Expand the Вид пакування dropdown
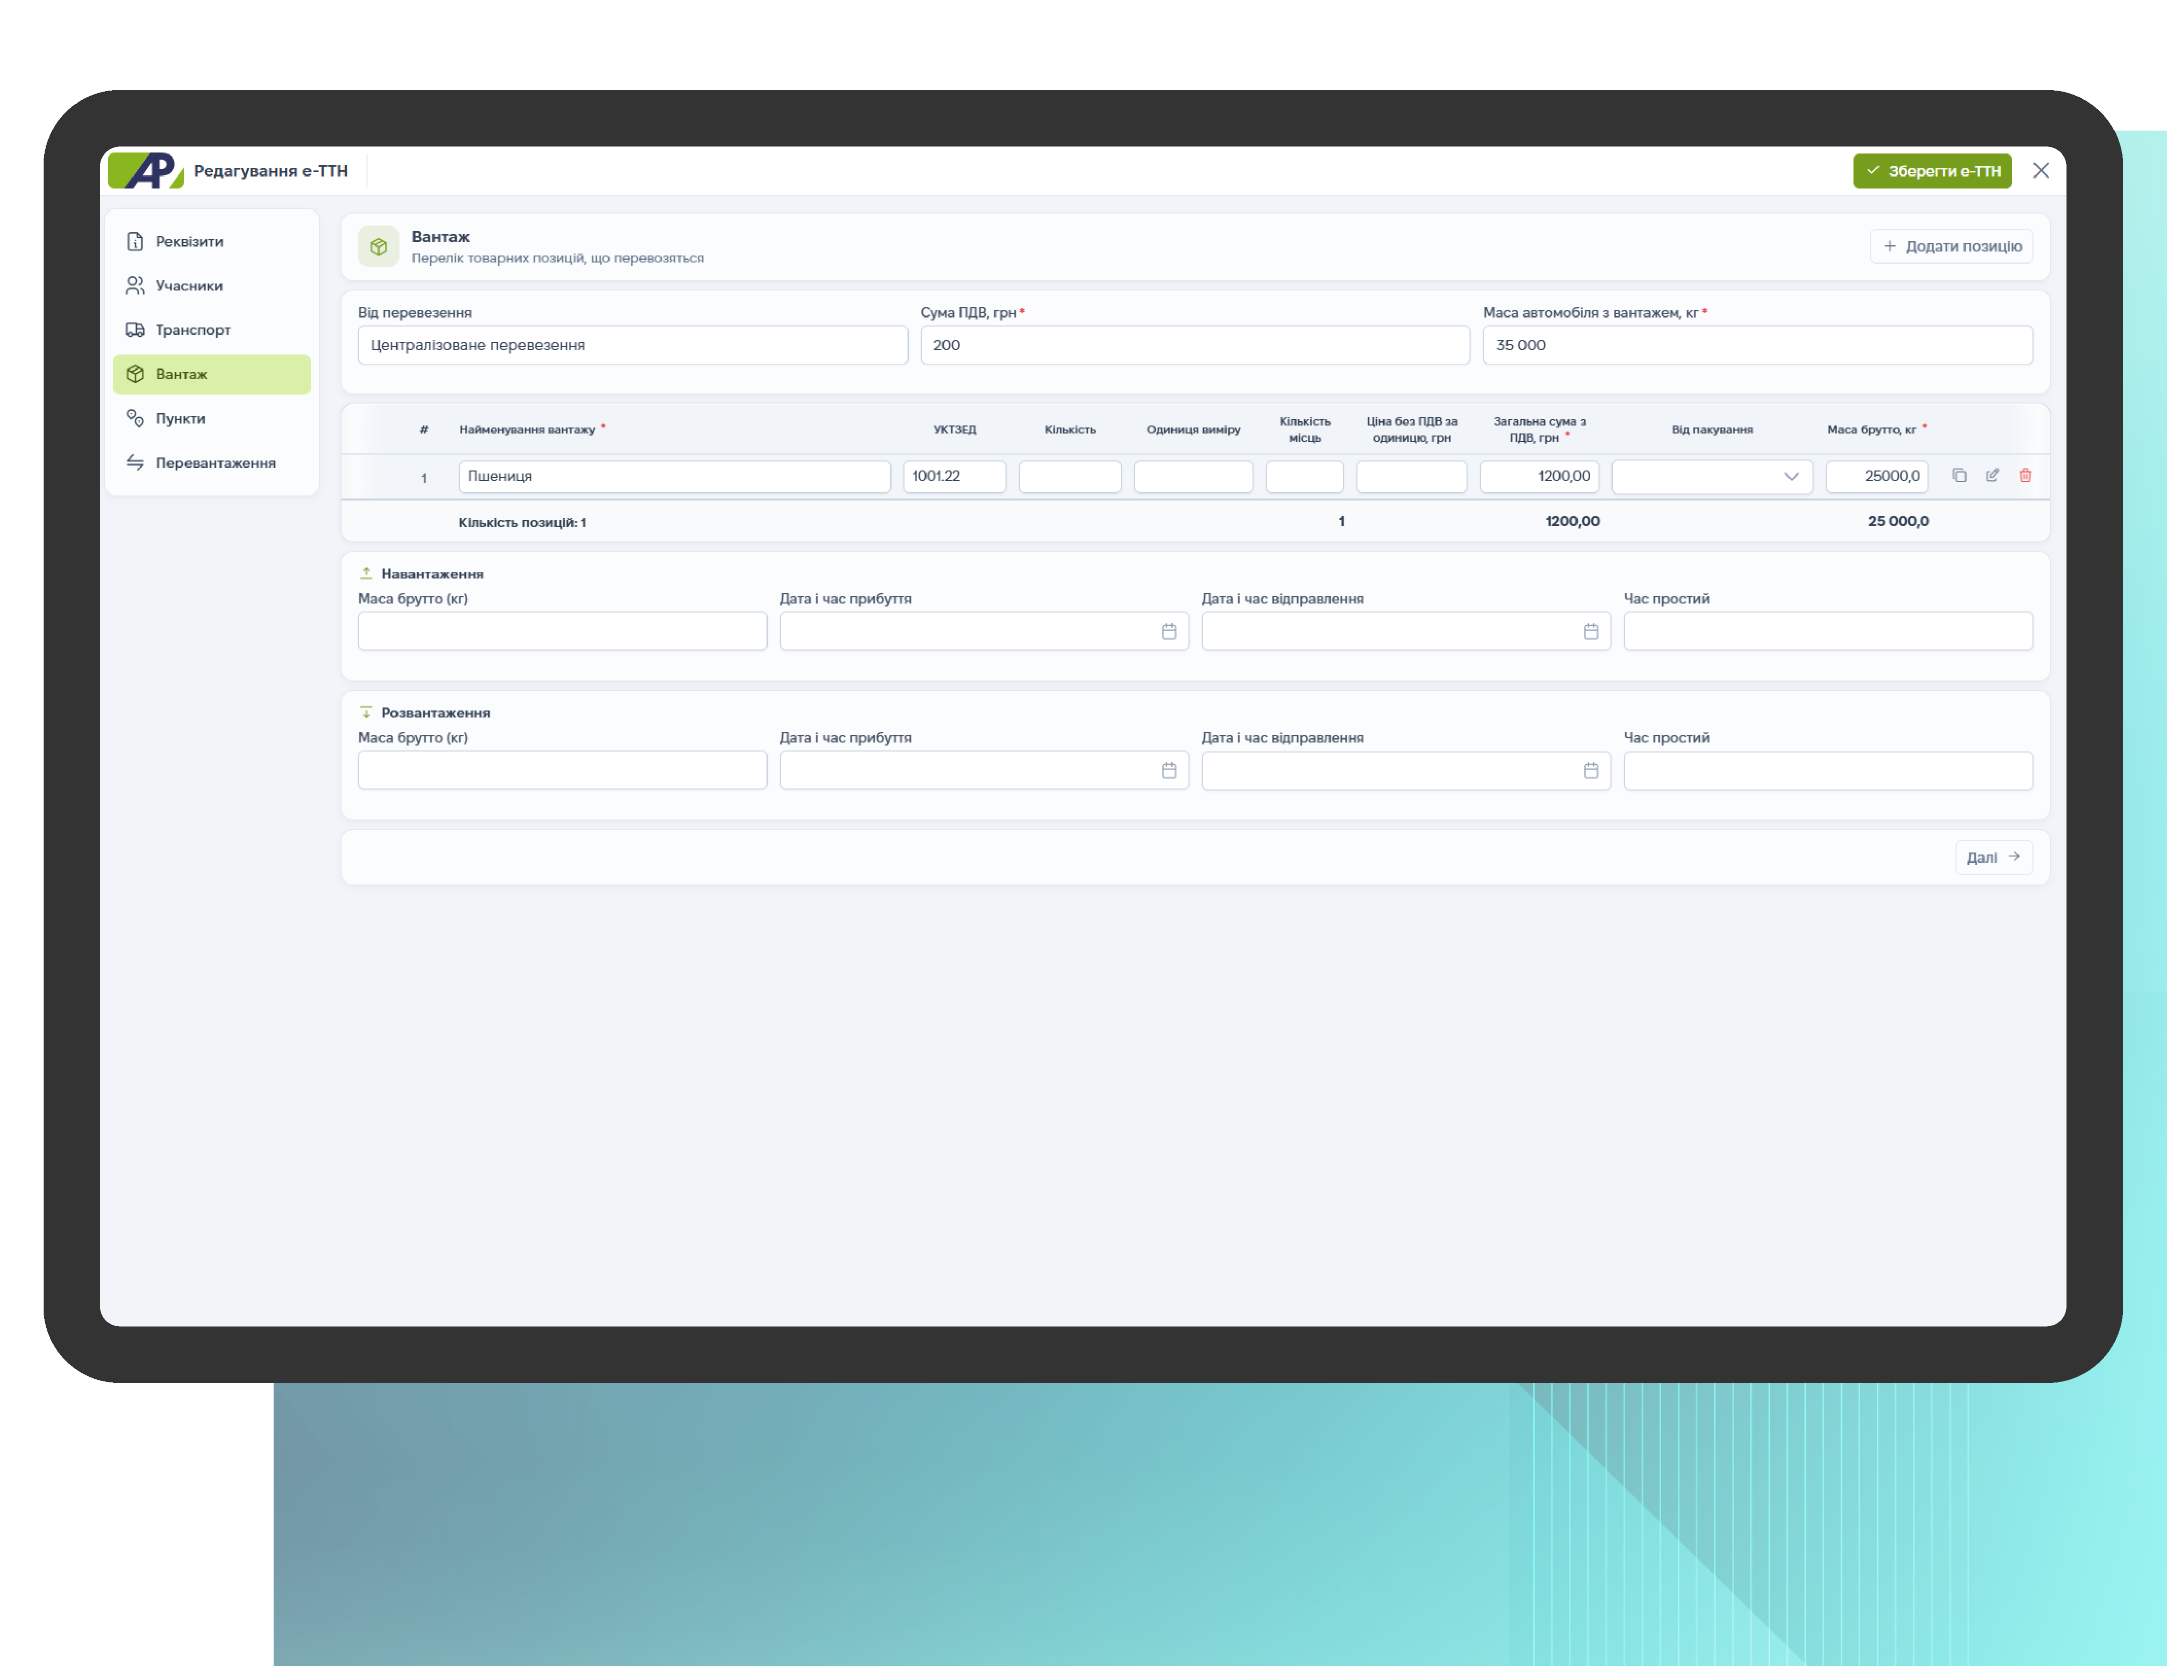The image size is (2167, 1667). pyautogui.click(x=1711, y=477)
